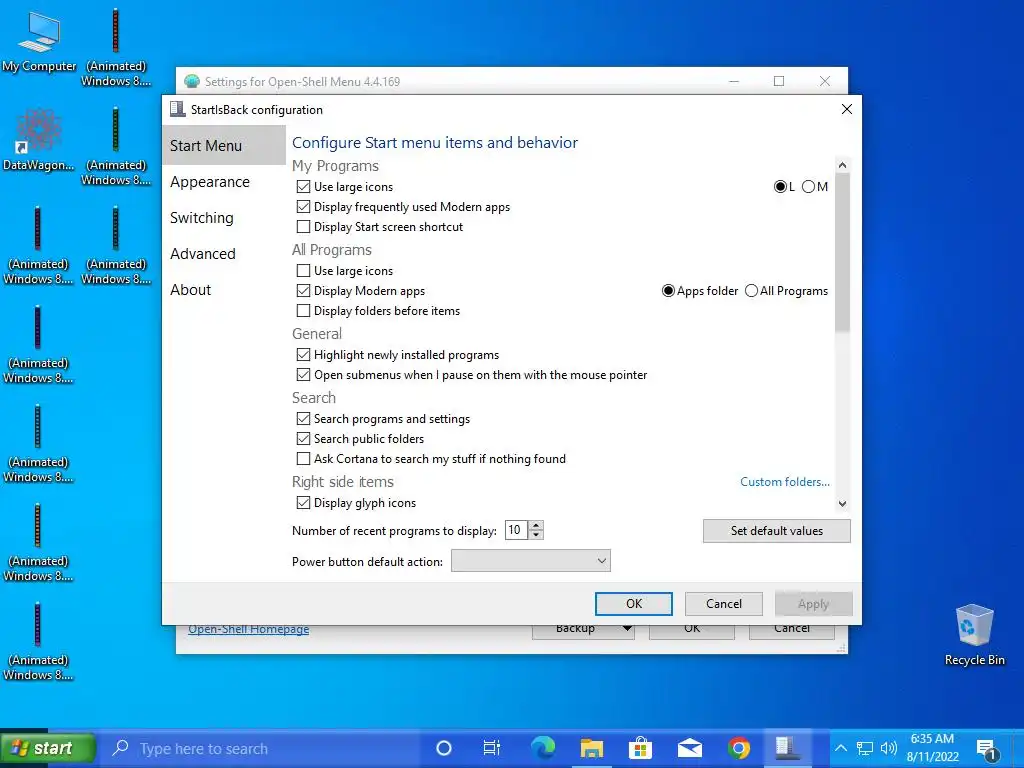Toggle Highlight newly installed programs
1024x768 pixels.
303,355
